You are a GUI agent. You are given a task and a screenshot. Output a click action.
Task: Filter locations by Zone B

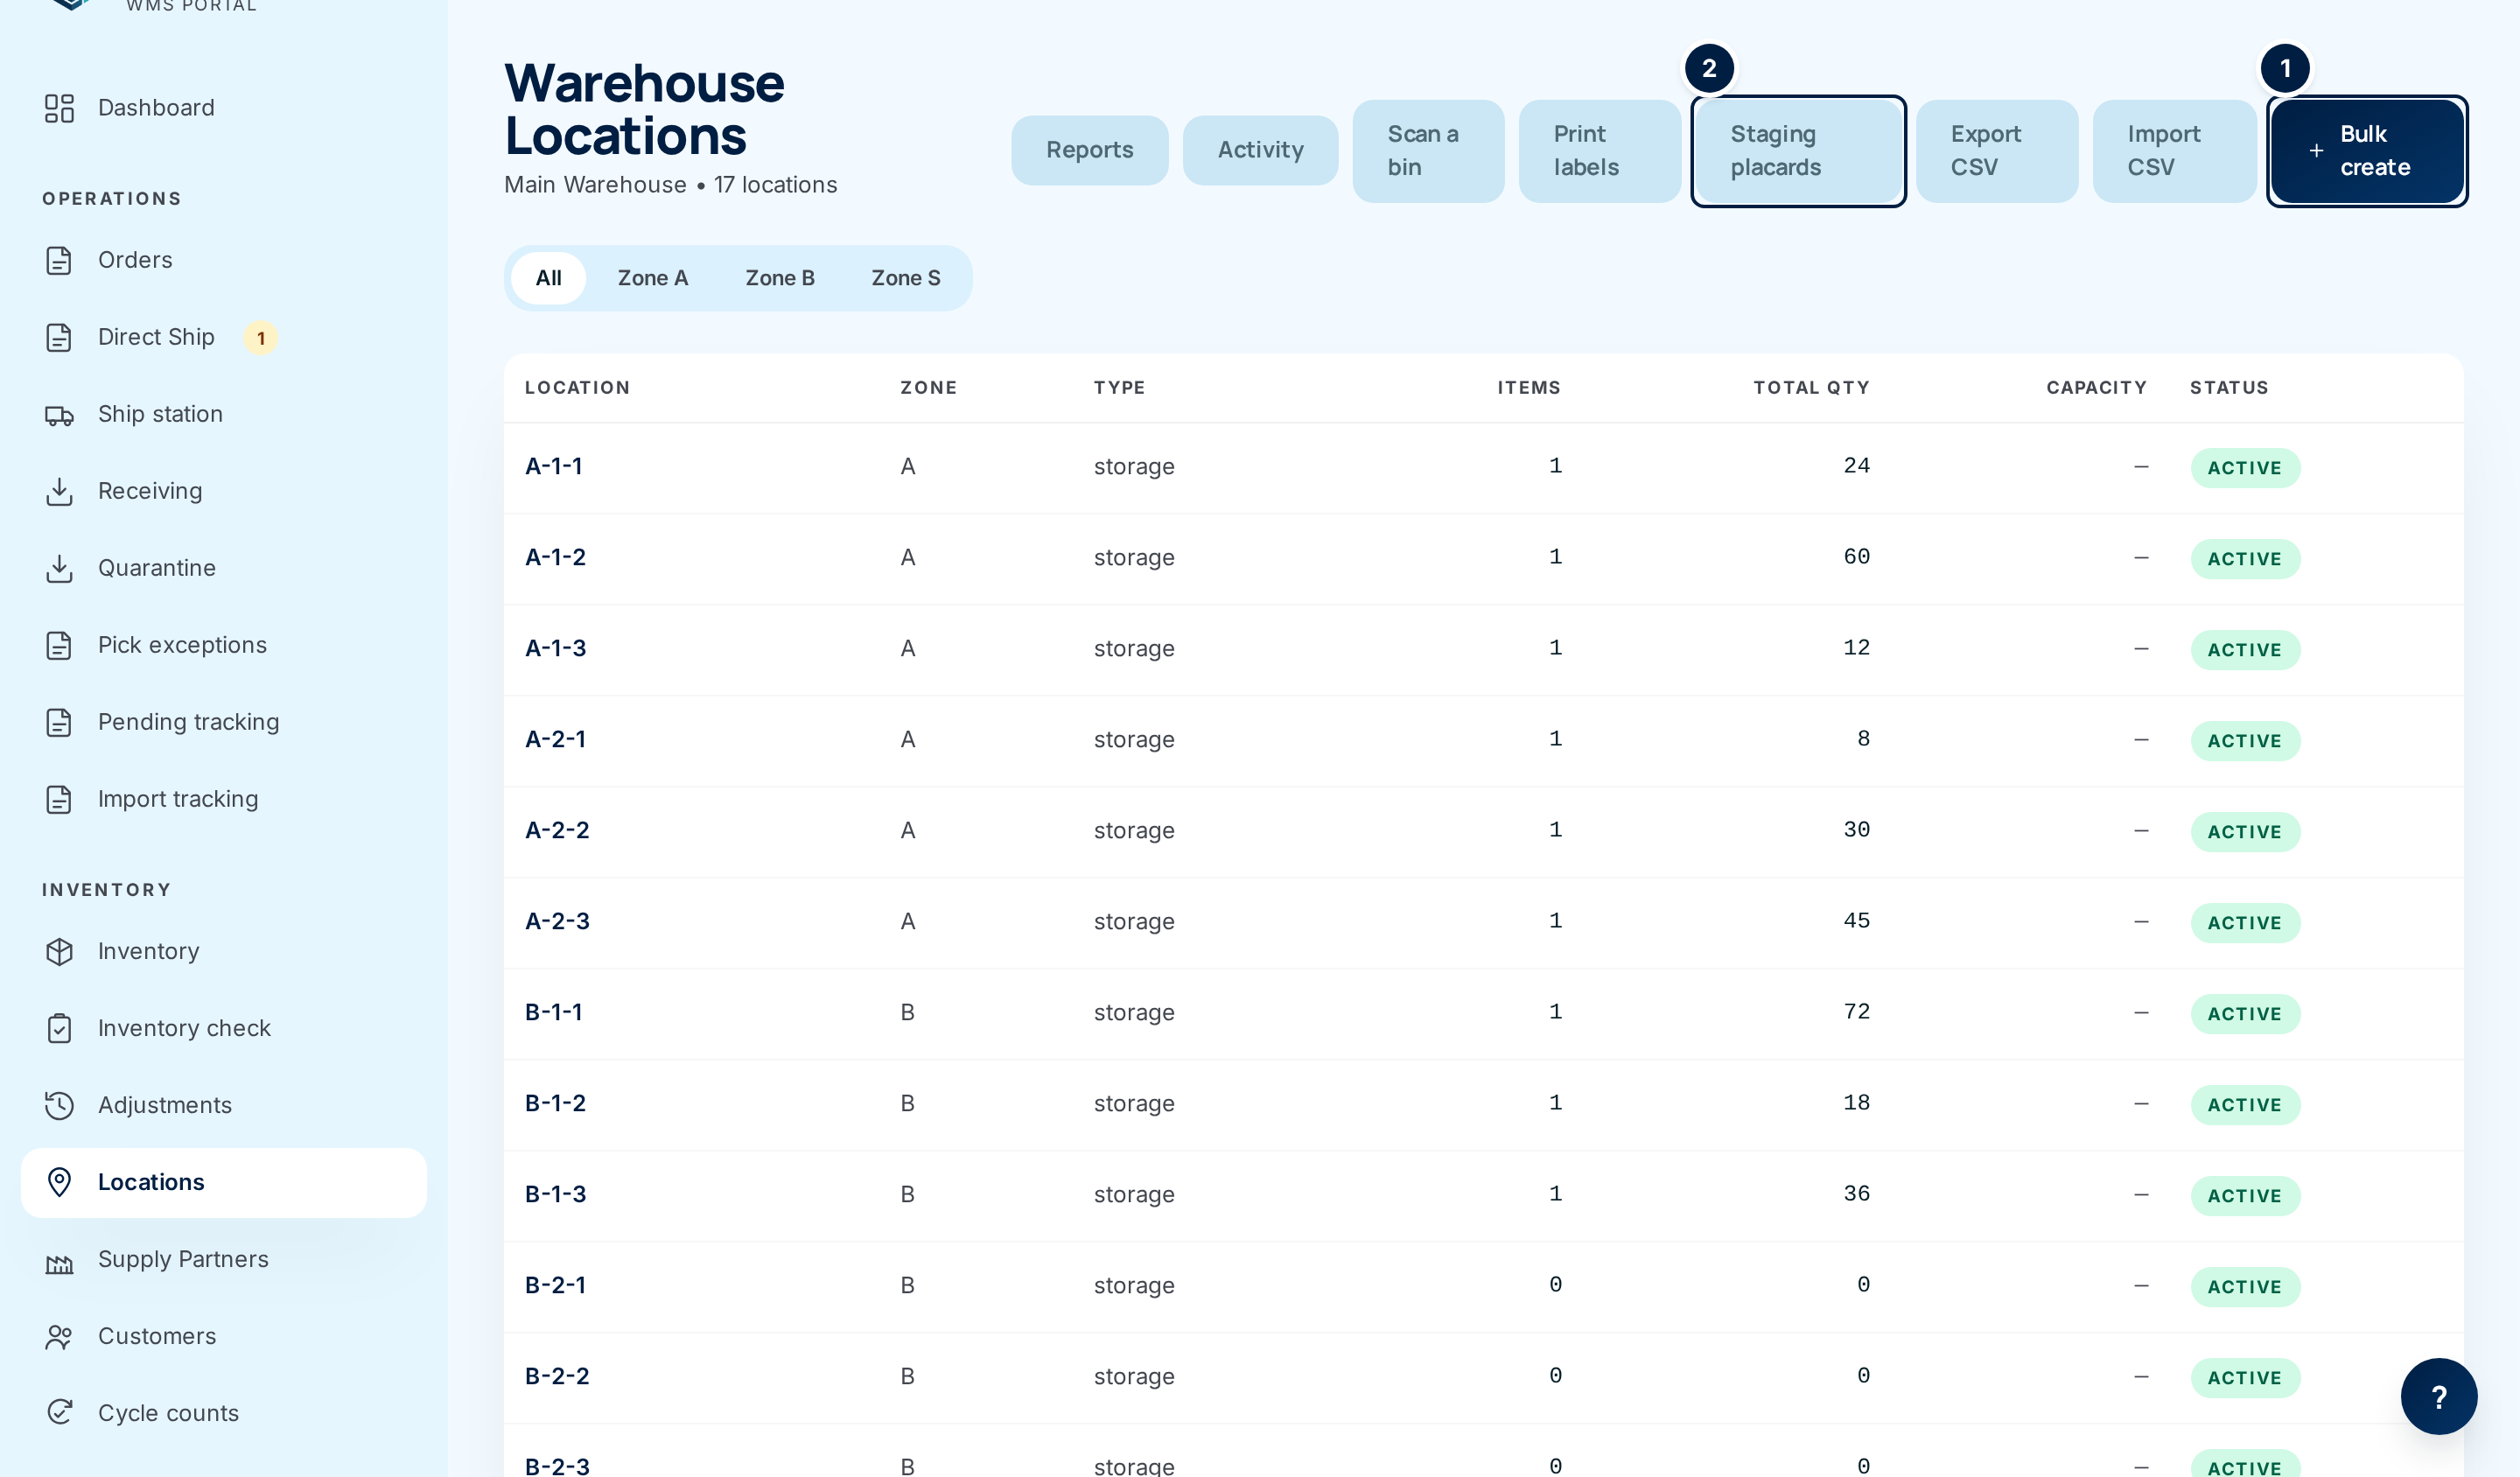[x=779, y=278]
